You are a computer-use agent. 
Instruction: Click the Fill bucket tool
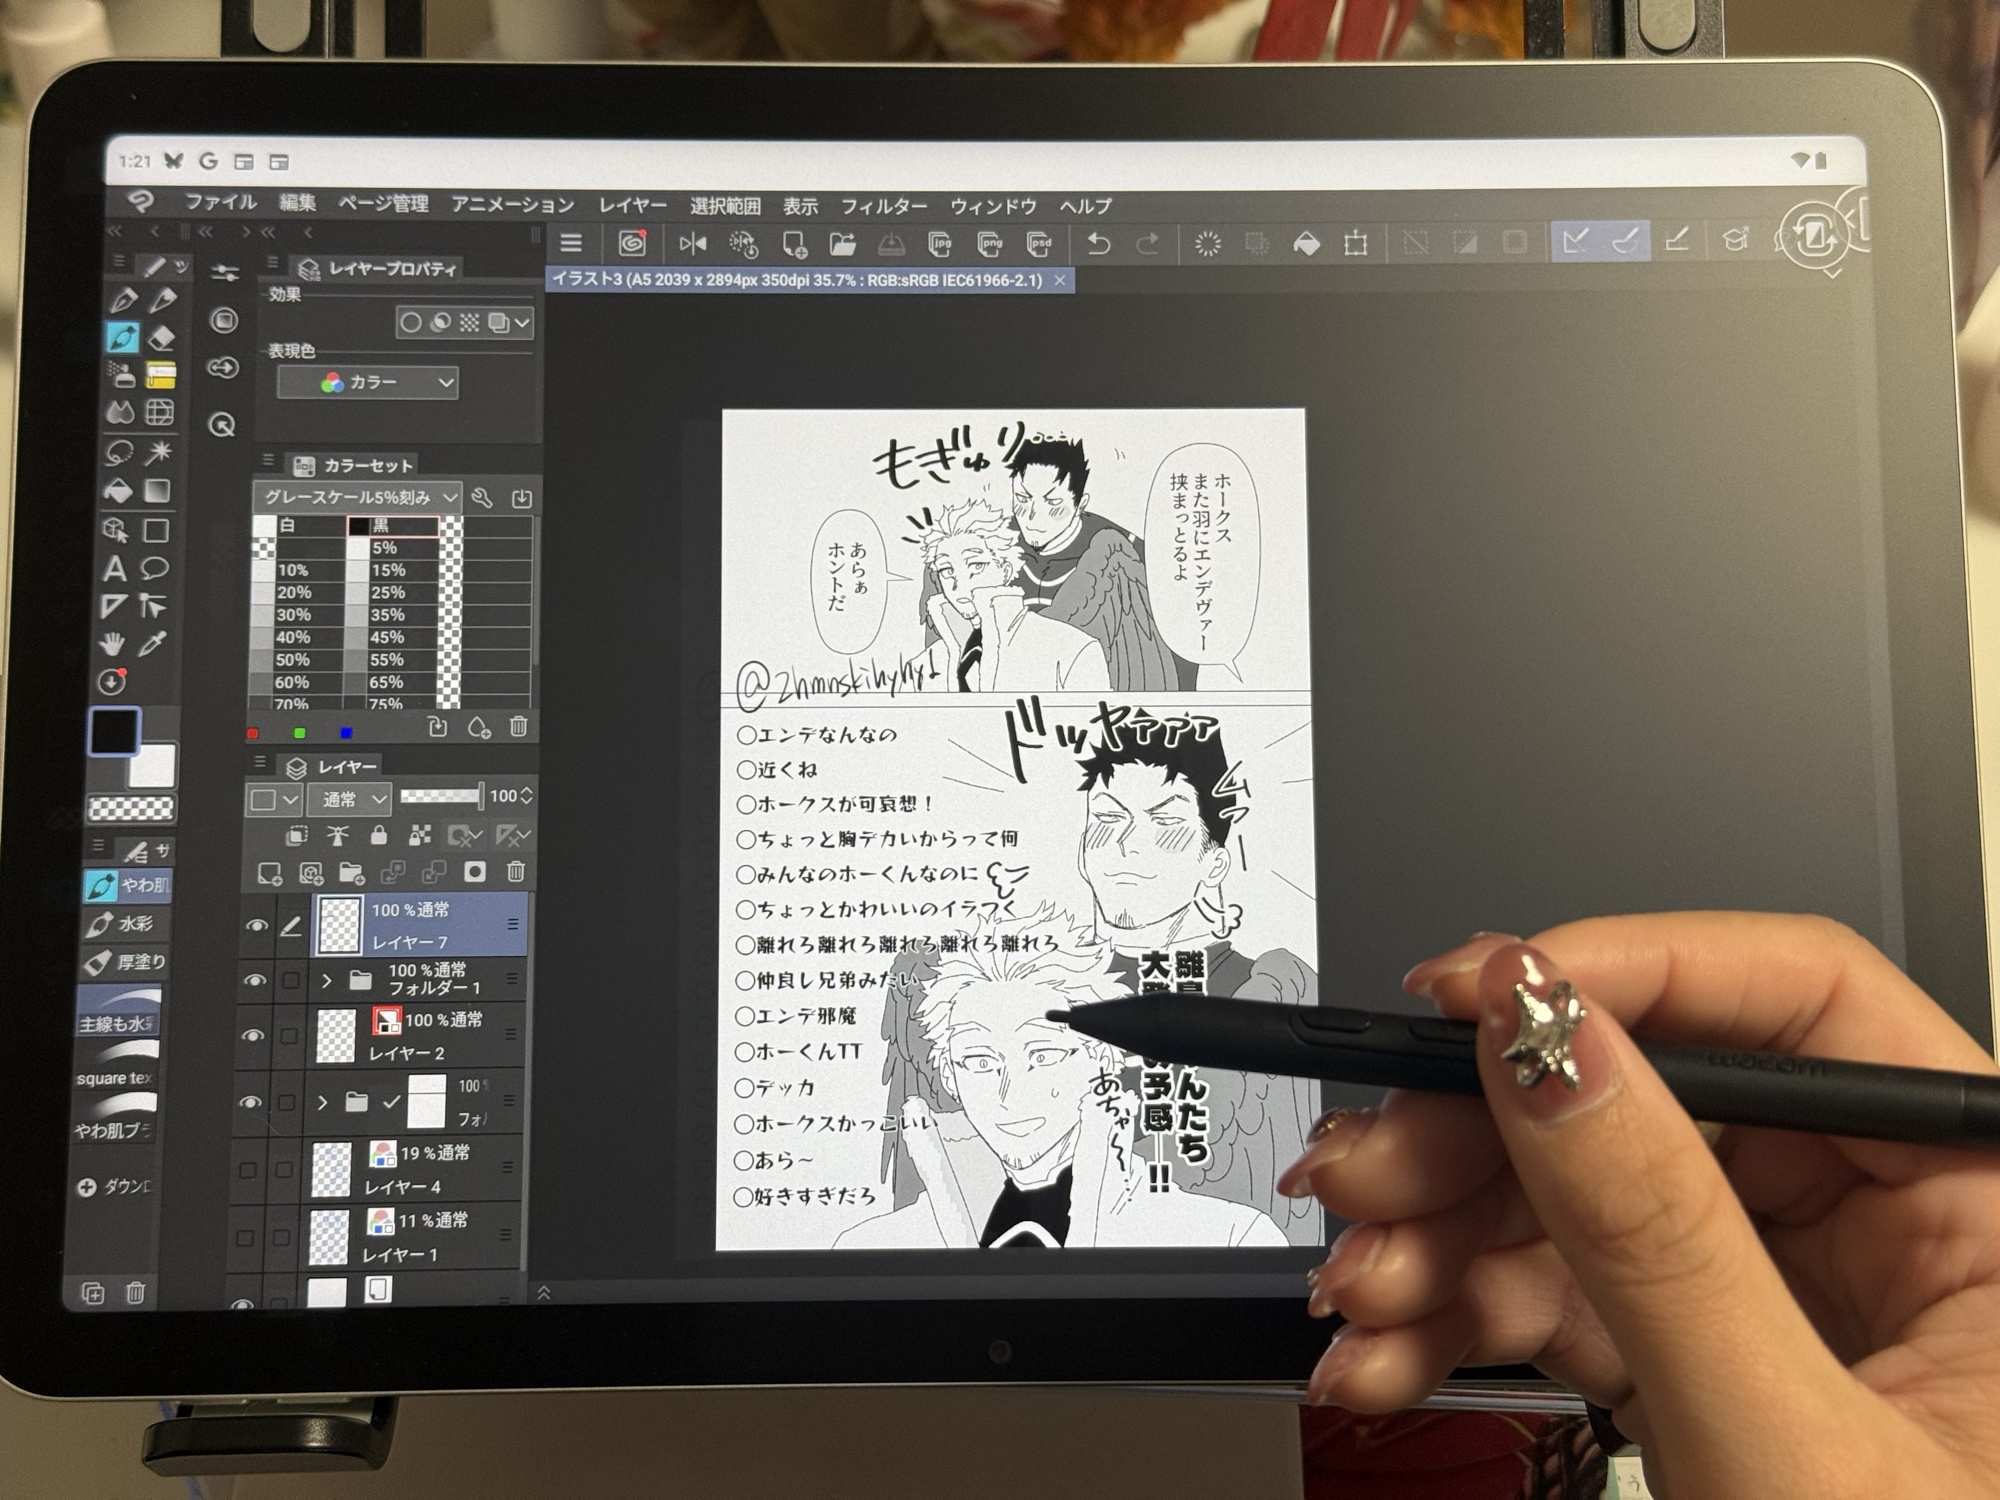(x=118, y=491)
